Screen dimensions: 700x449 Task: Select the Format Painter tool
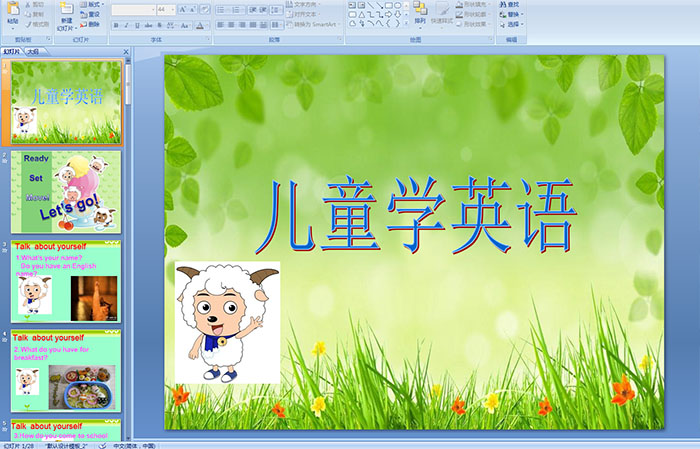coord(37,24)
